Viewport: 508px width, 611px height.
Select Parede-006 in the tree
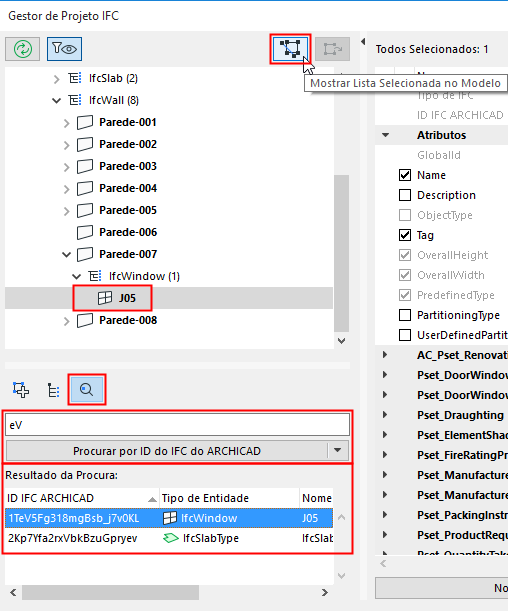coord(128,232)
